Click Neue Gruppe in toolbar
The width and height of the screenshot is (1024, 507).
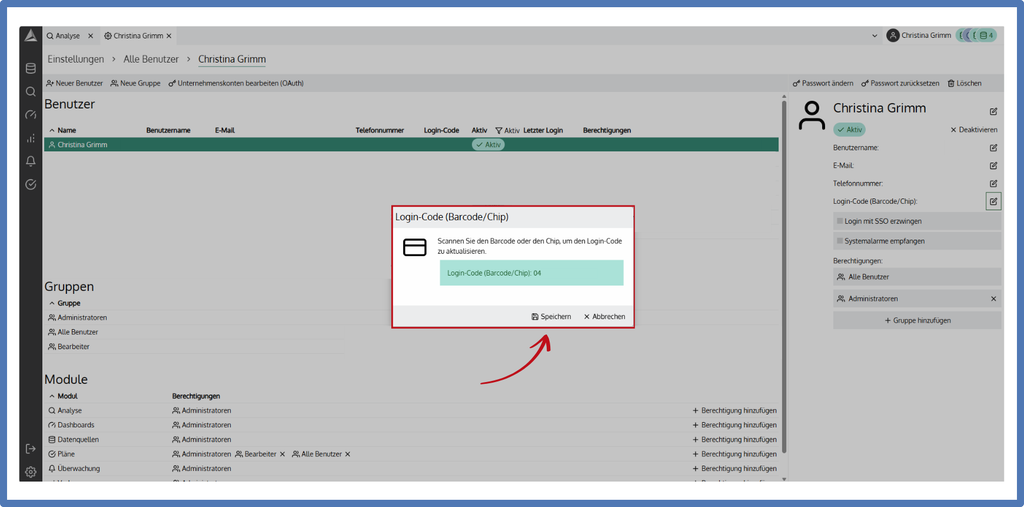pos(135,84)
